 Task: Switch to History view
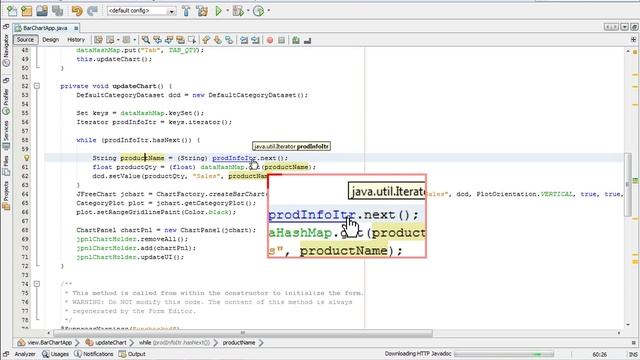pyautogui.click(x=76, y=40)
